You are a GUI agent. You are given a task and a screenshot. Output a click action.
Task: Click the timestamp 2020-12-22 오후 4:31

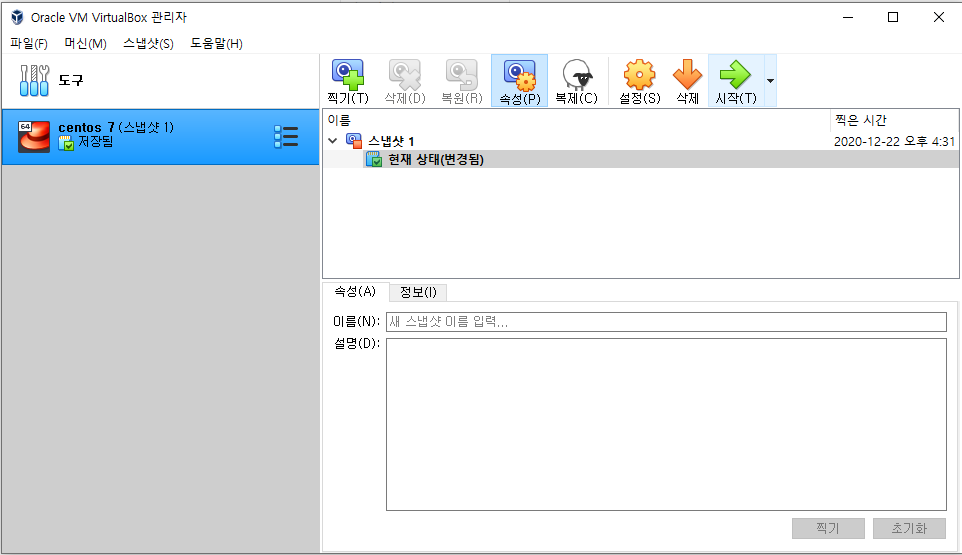click(x=894, y=142)
